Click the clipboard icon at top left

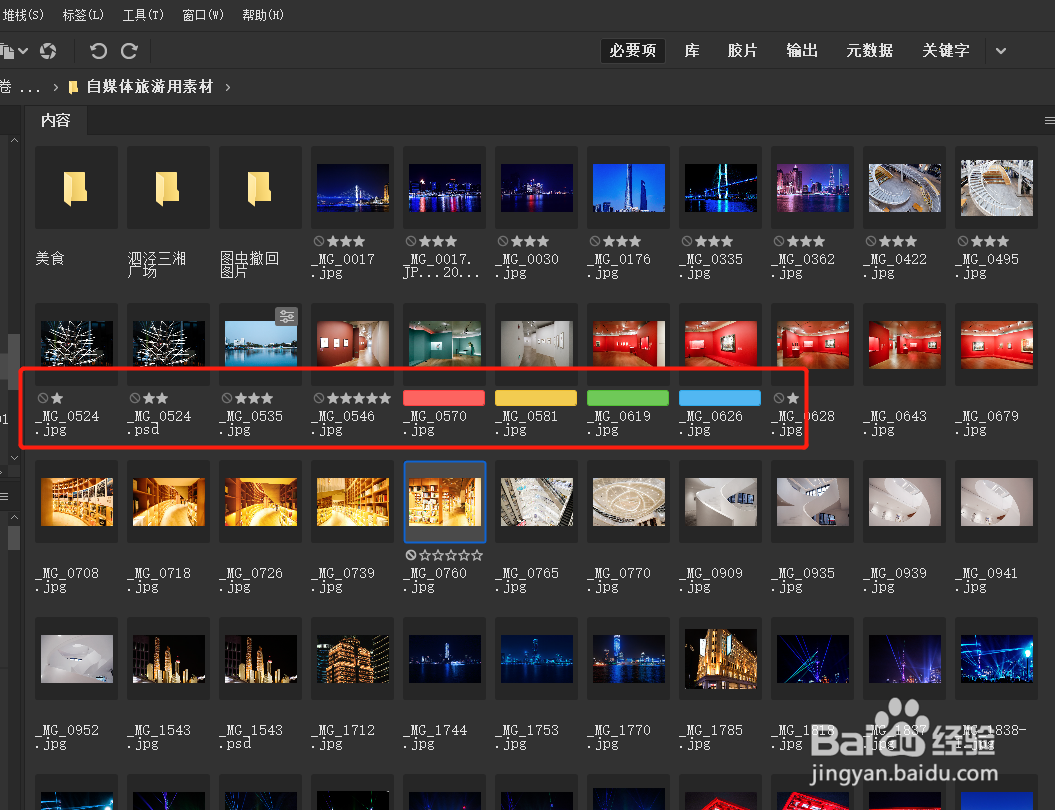[9, 51]
